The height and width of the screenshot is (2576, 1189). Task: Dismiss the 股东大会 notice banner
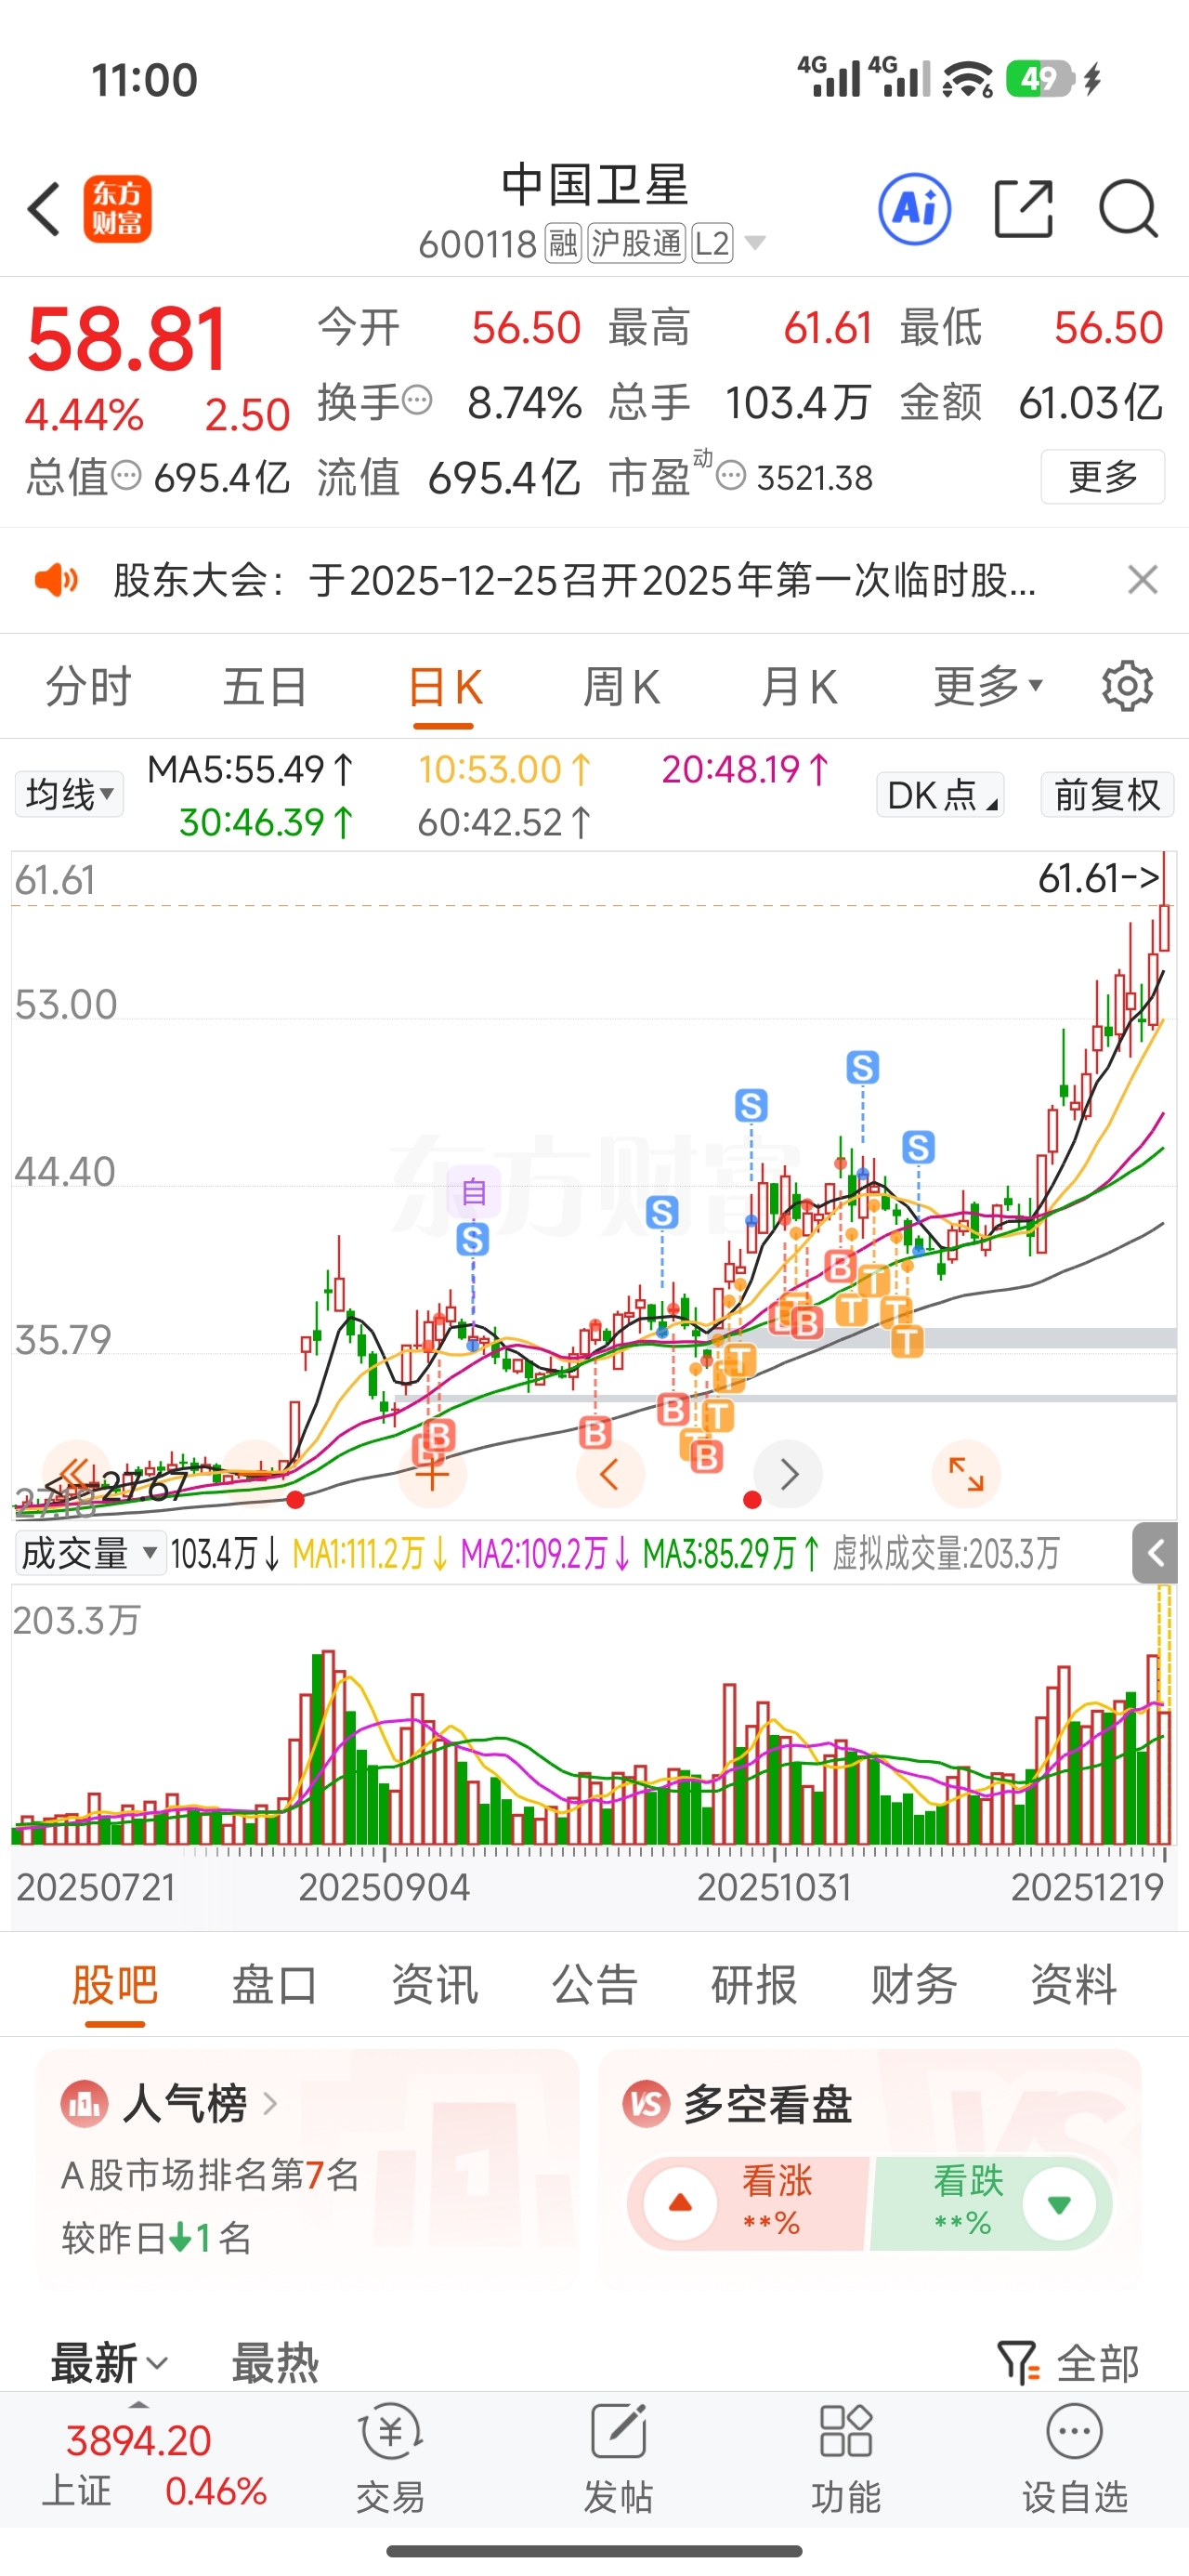(1143, 580)
